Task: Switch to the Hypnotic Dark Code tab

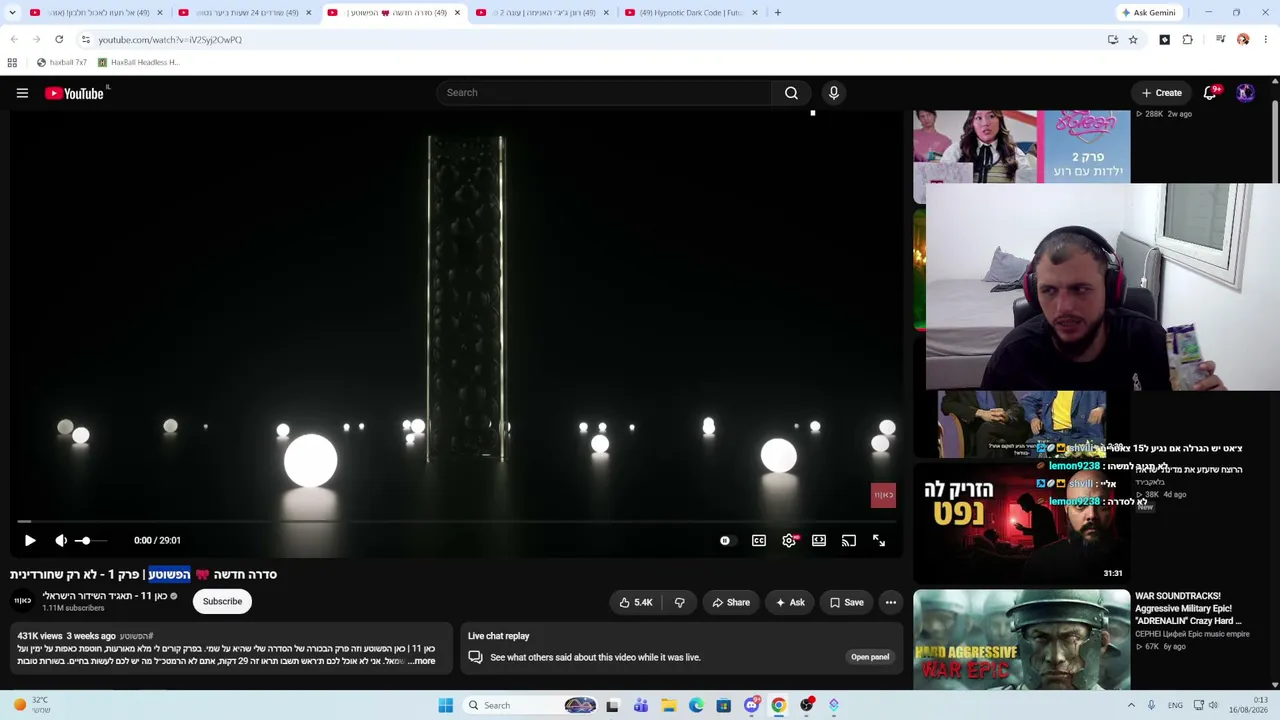Action: tap(692, 13)
